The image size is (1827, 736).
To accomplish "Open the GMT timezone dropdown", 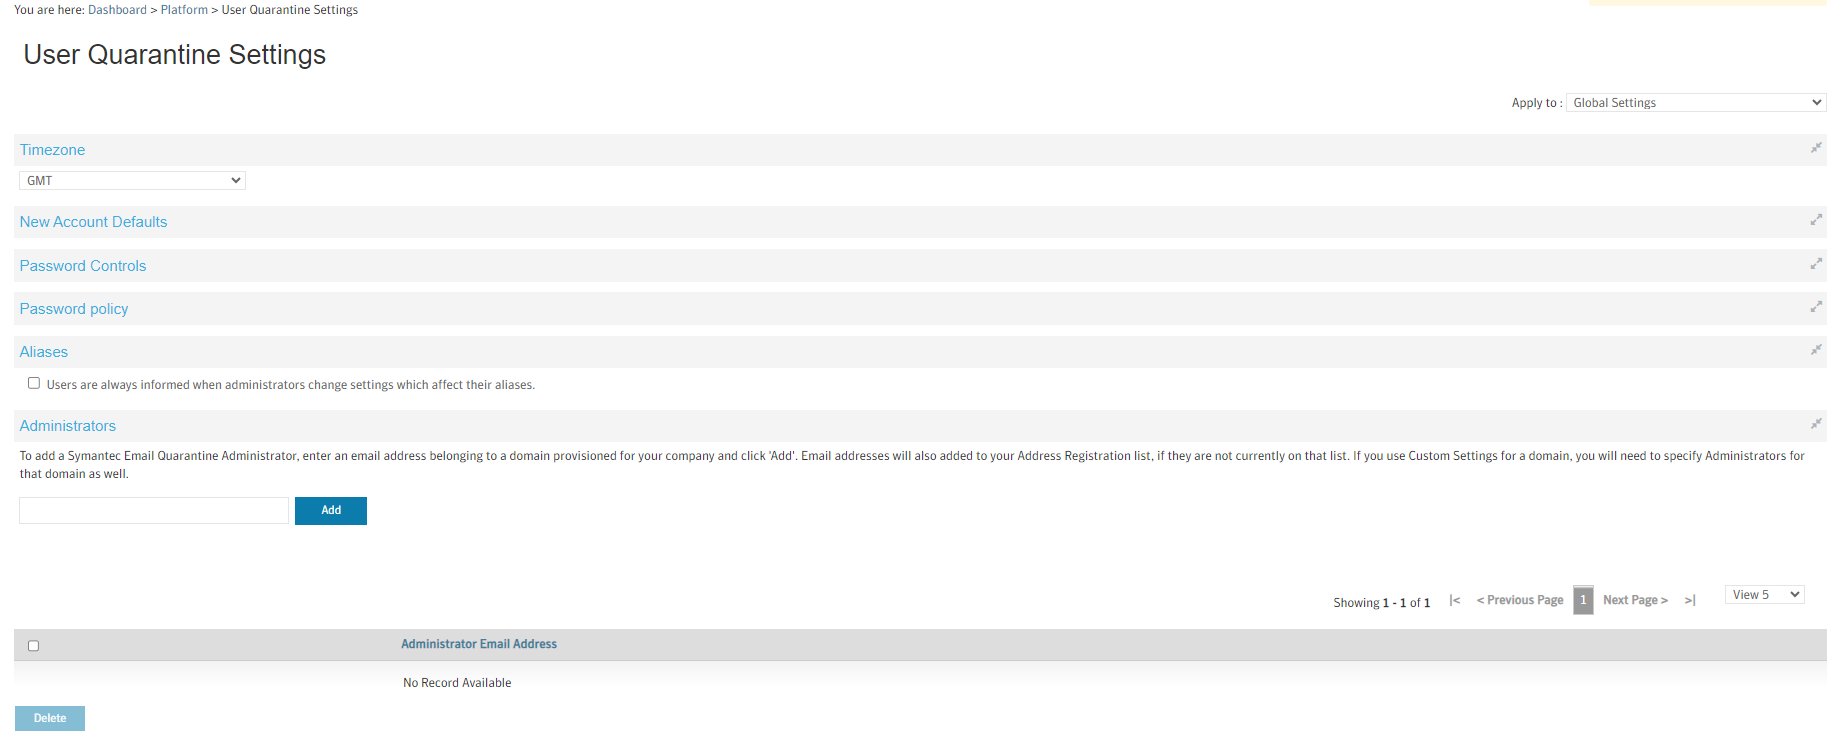I will coord(132,181).
